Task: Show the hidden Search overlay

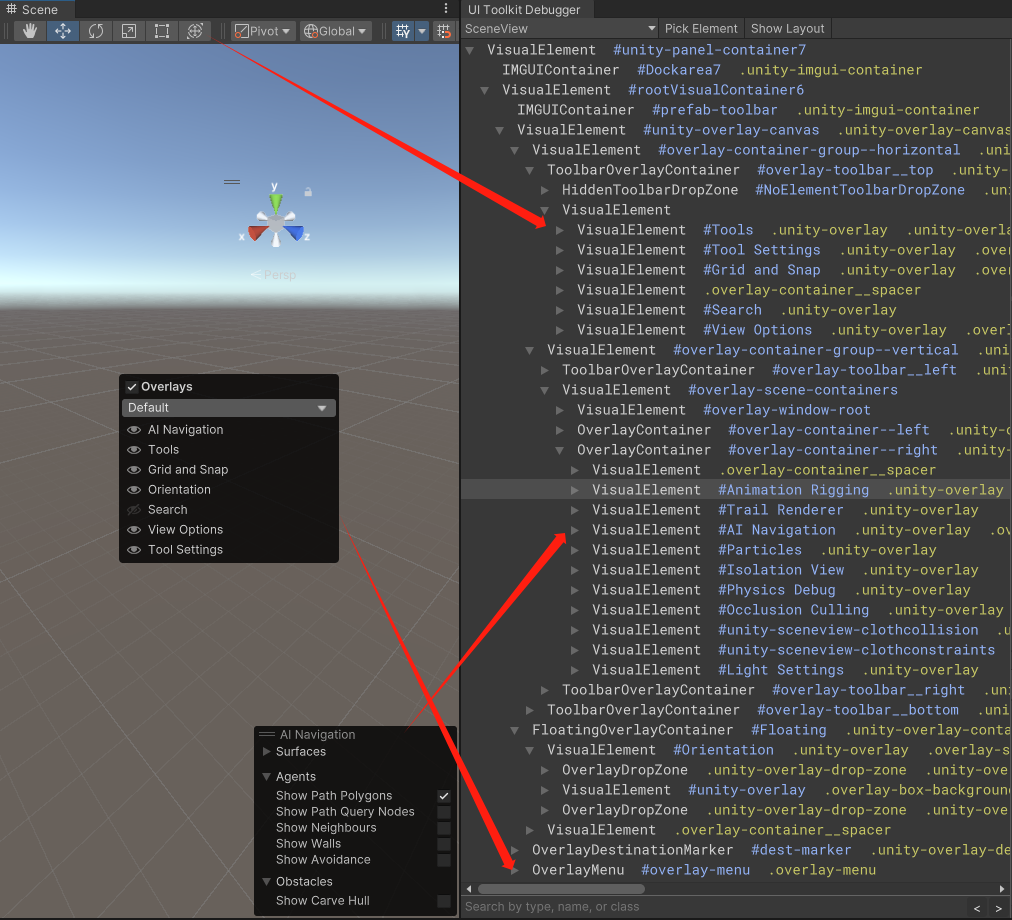Action: click(x=134, y=510)
